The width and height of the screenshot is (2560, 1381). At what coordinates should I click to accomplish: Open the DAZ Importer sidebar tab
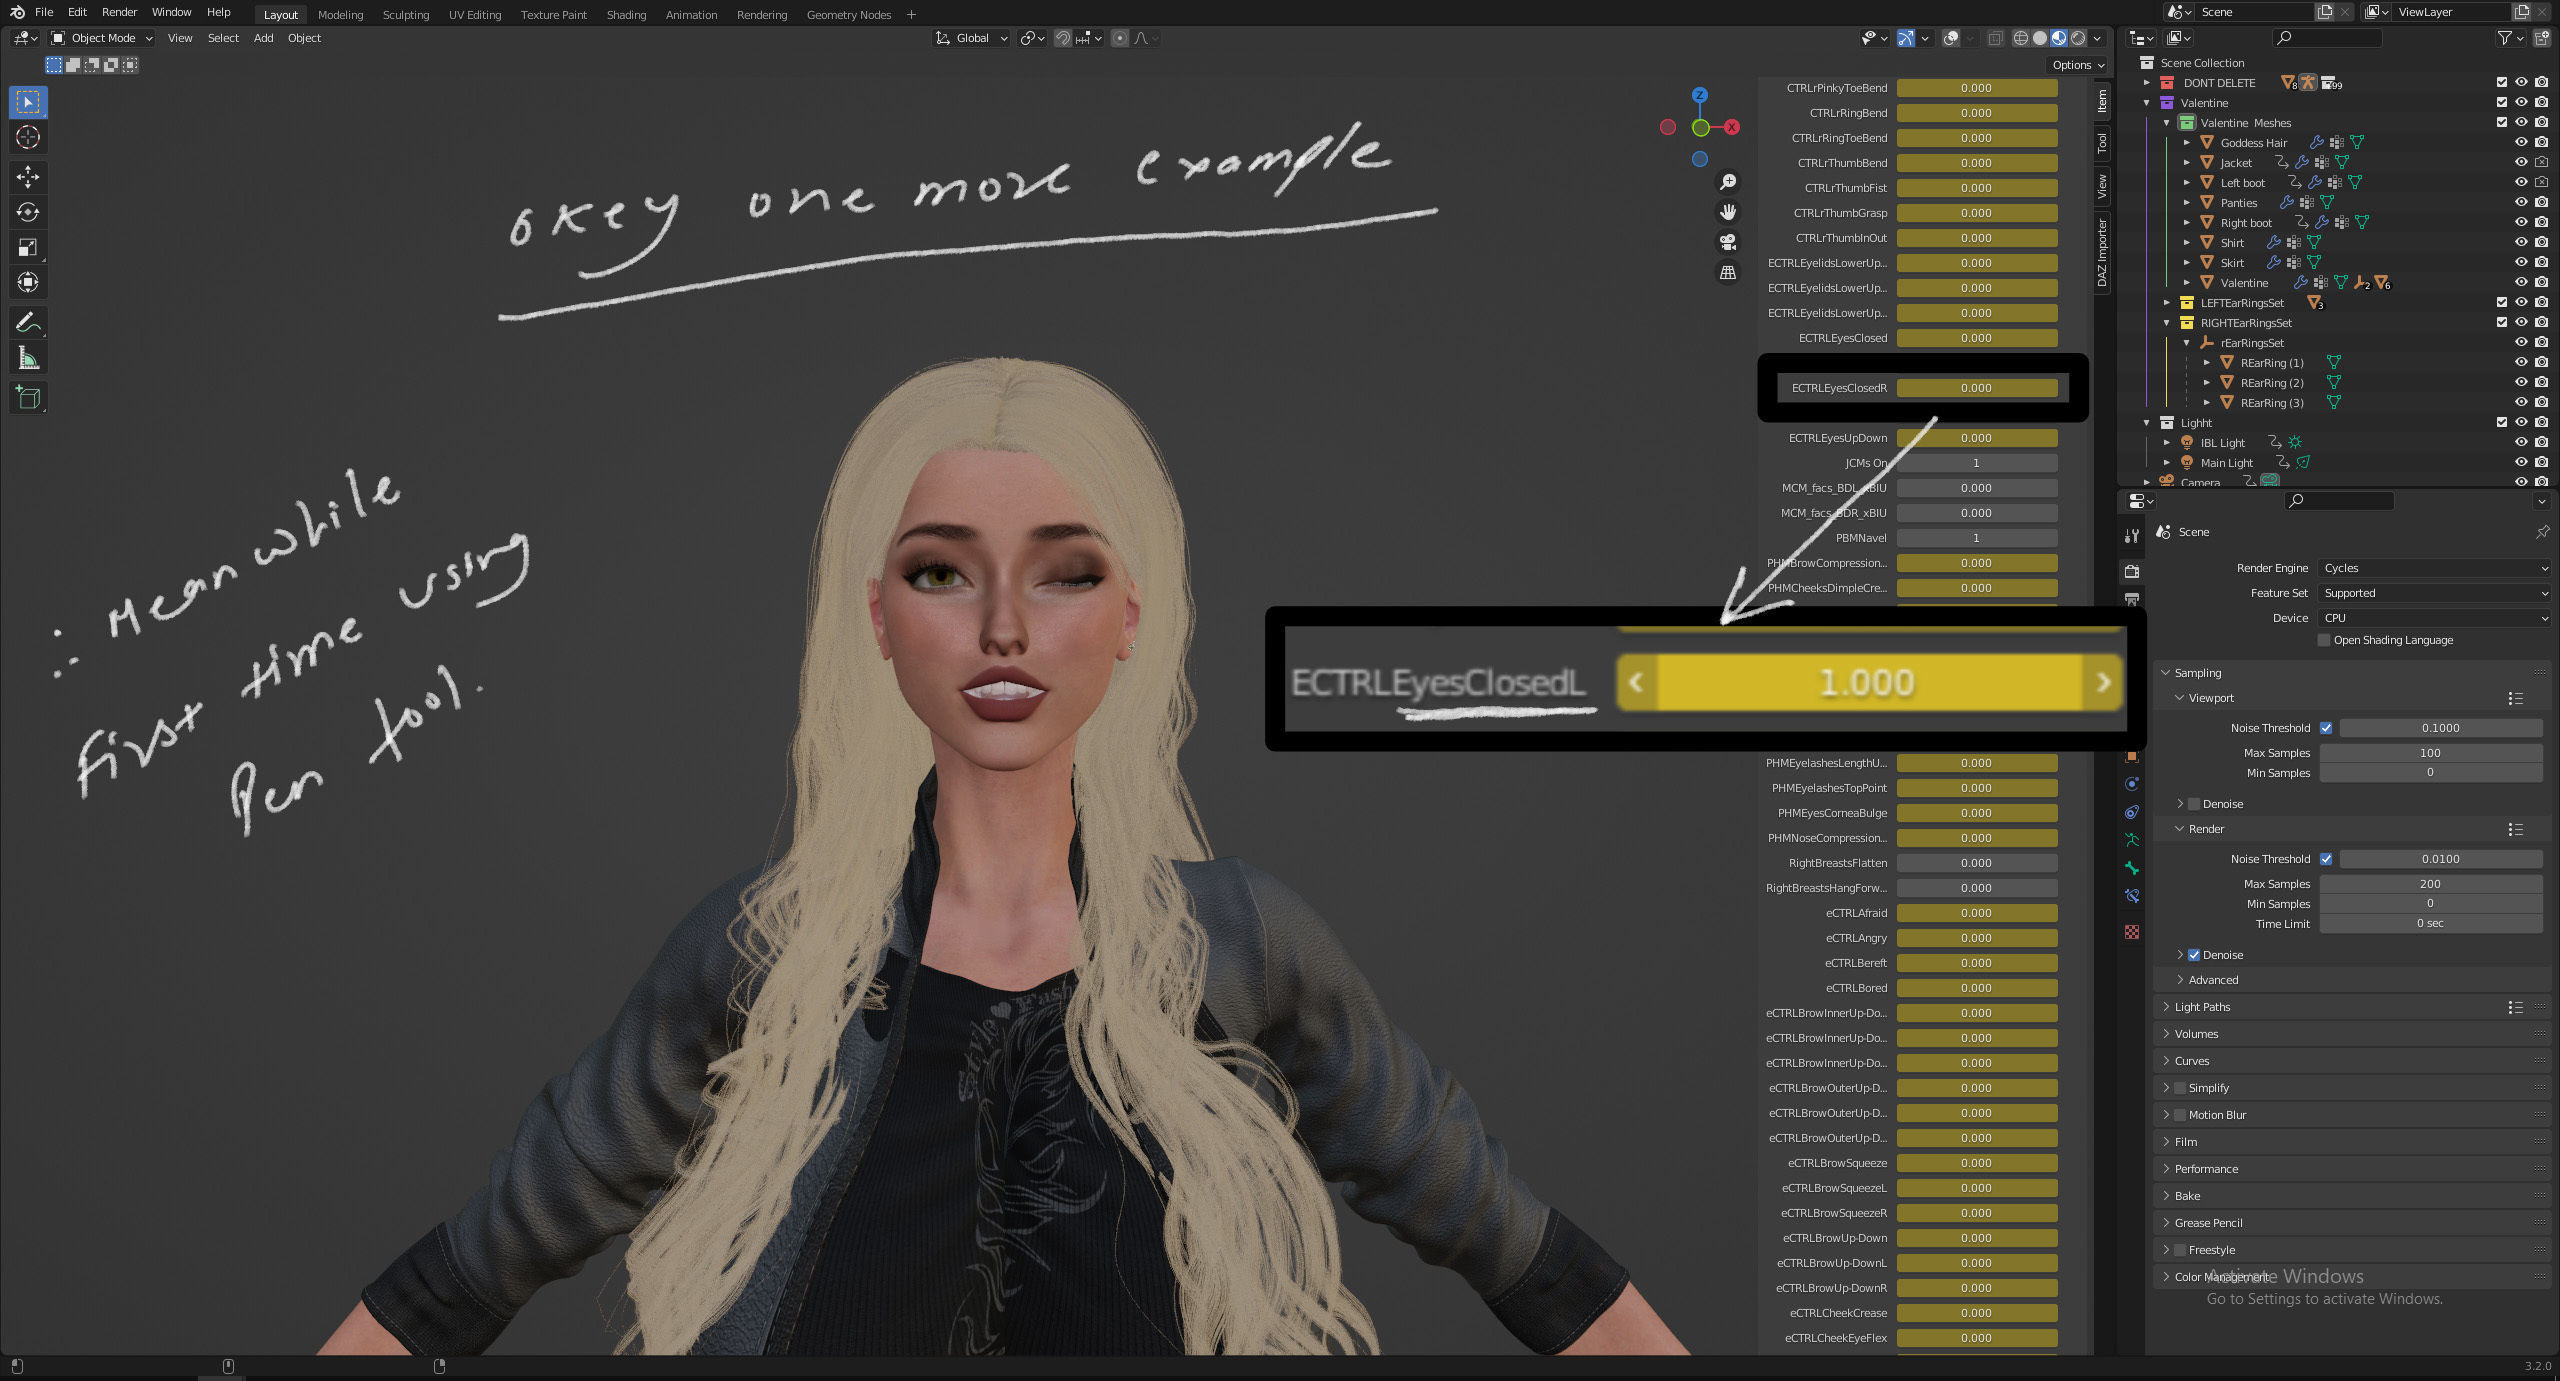coord(2102,253)
